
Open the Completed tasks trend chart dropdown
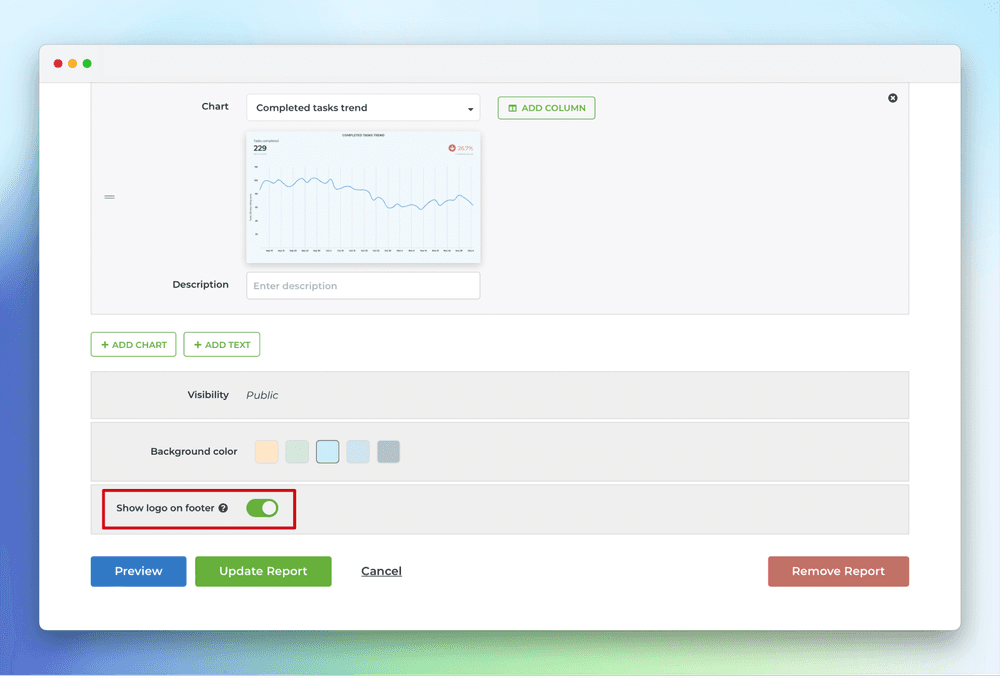coord(363,108)
